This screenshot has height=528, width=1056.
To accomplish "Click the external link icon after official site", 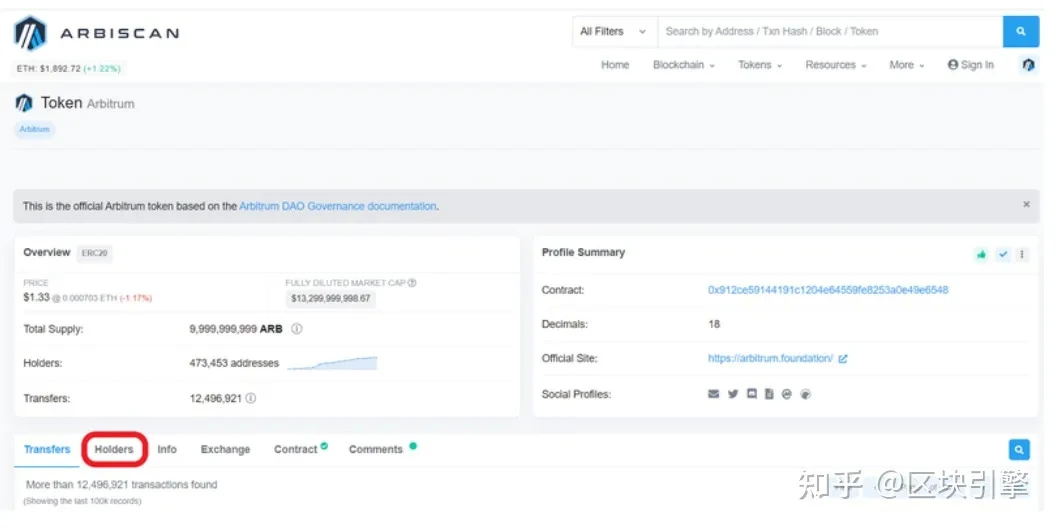I will click(x=843, y=359).
